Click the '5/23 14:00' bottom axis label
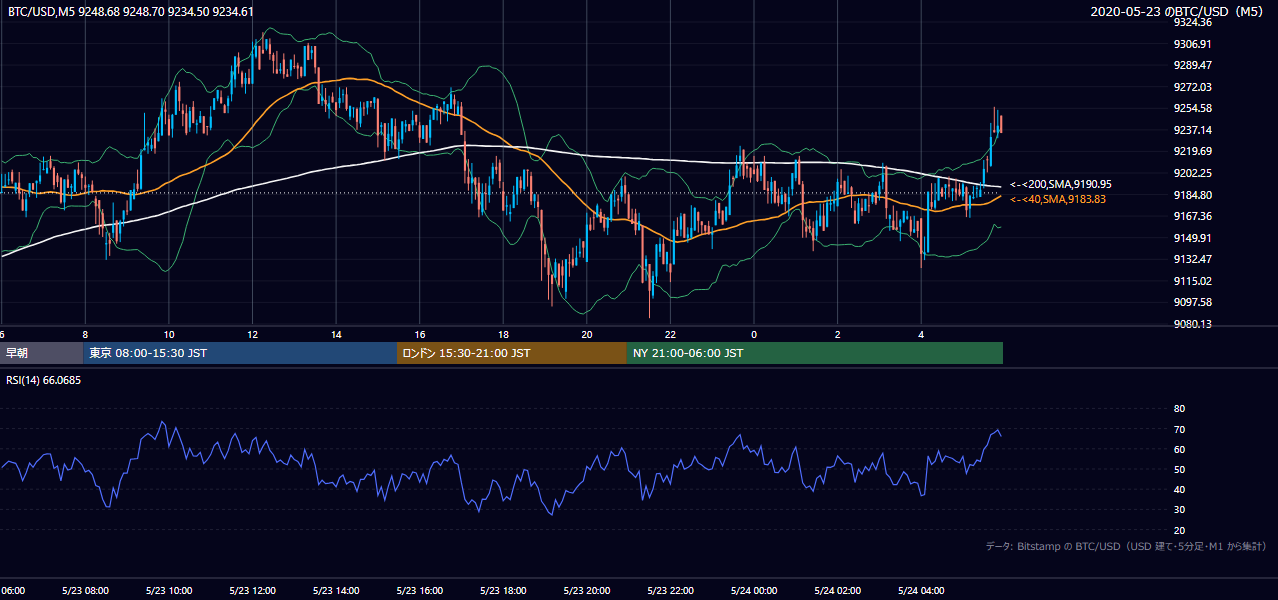Screen dimensions: 1278x600 coord(336,590)
